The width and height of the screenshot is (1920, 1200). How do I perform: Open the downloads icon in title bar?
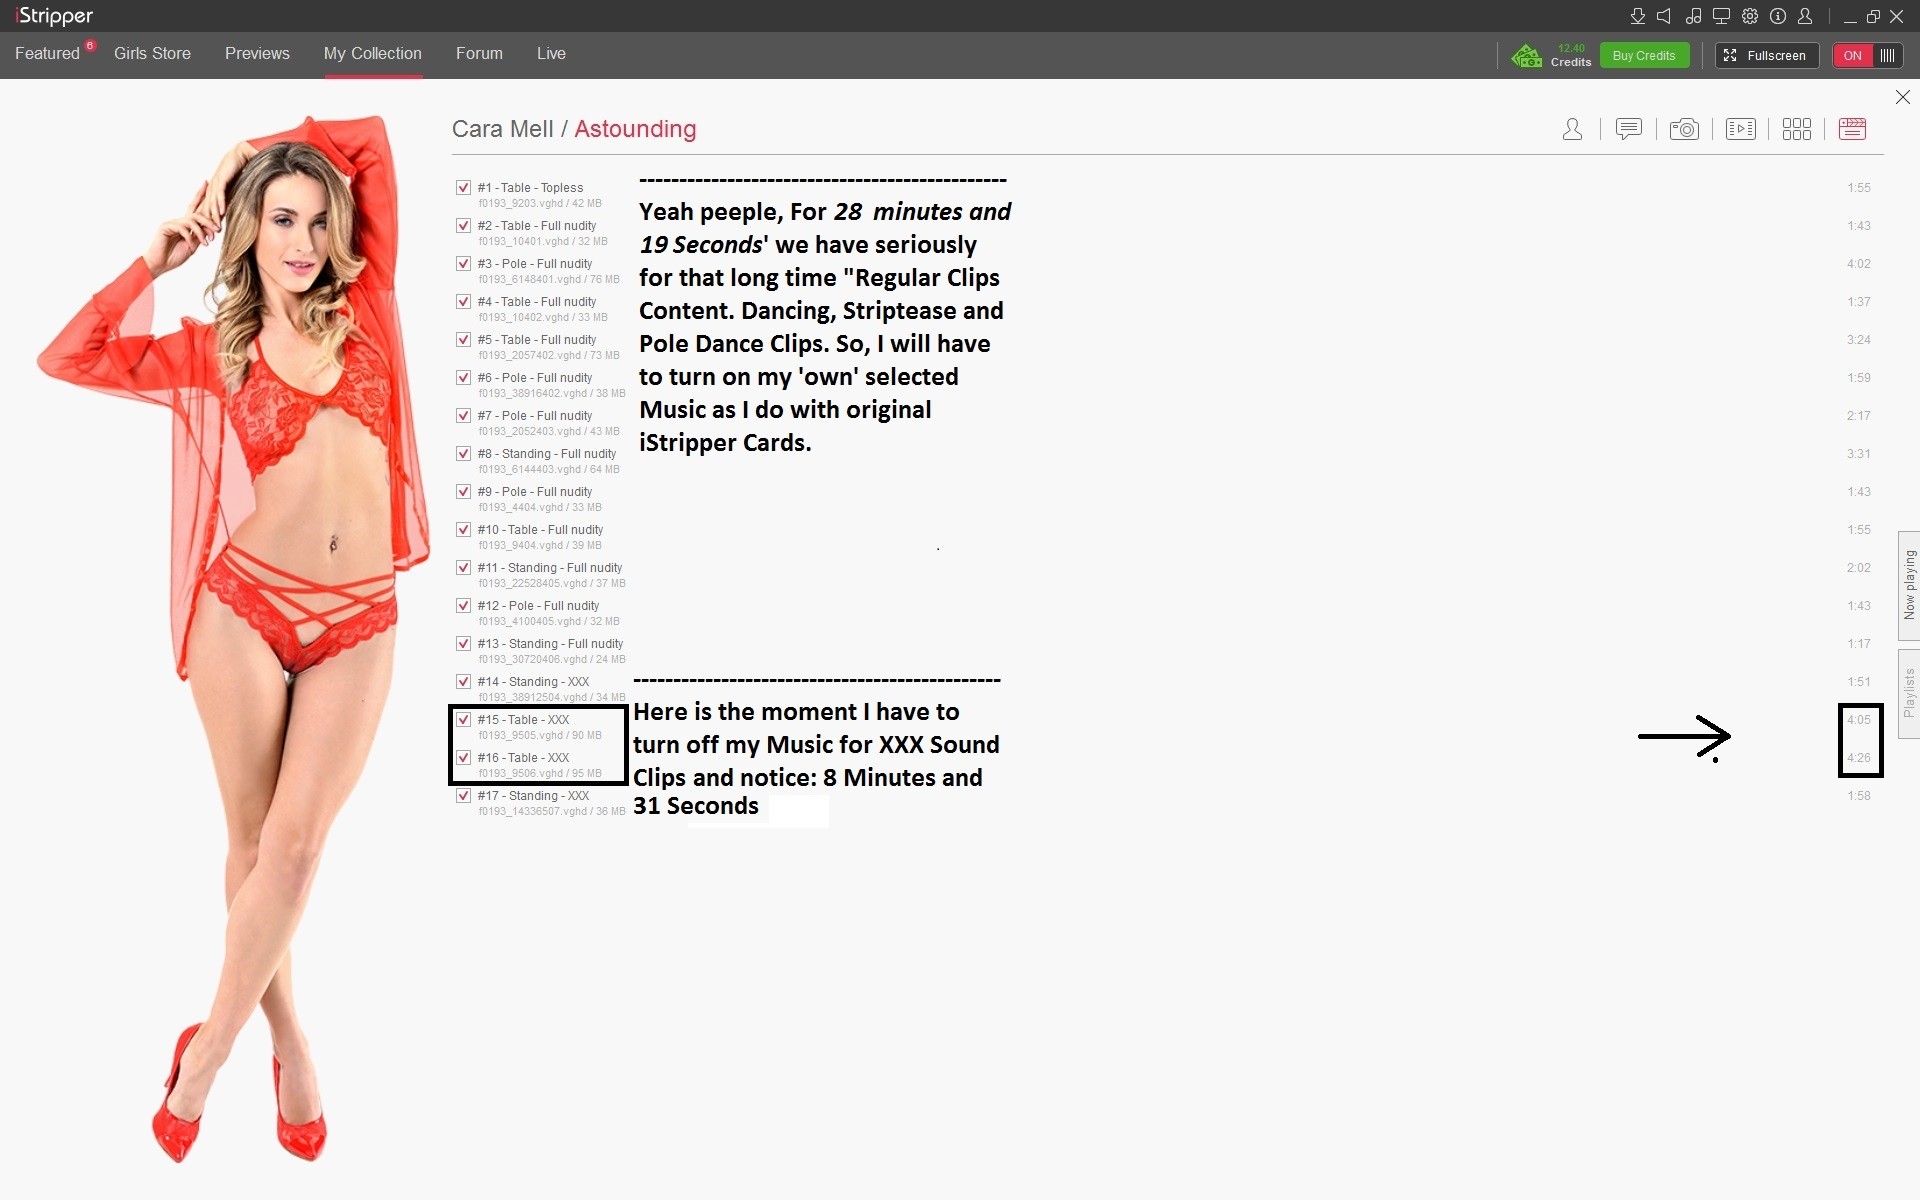[x=1637, y=16]
